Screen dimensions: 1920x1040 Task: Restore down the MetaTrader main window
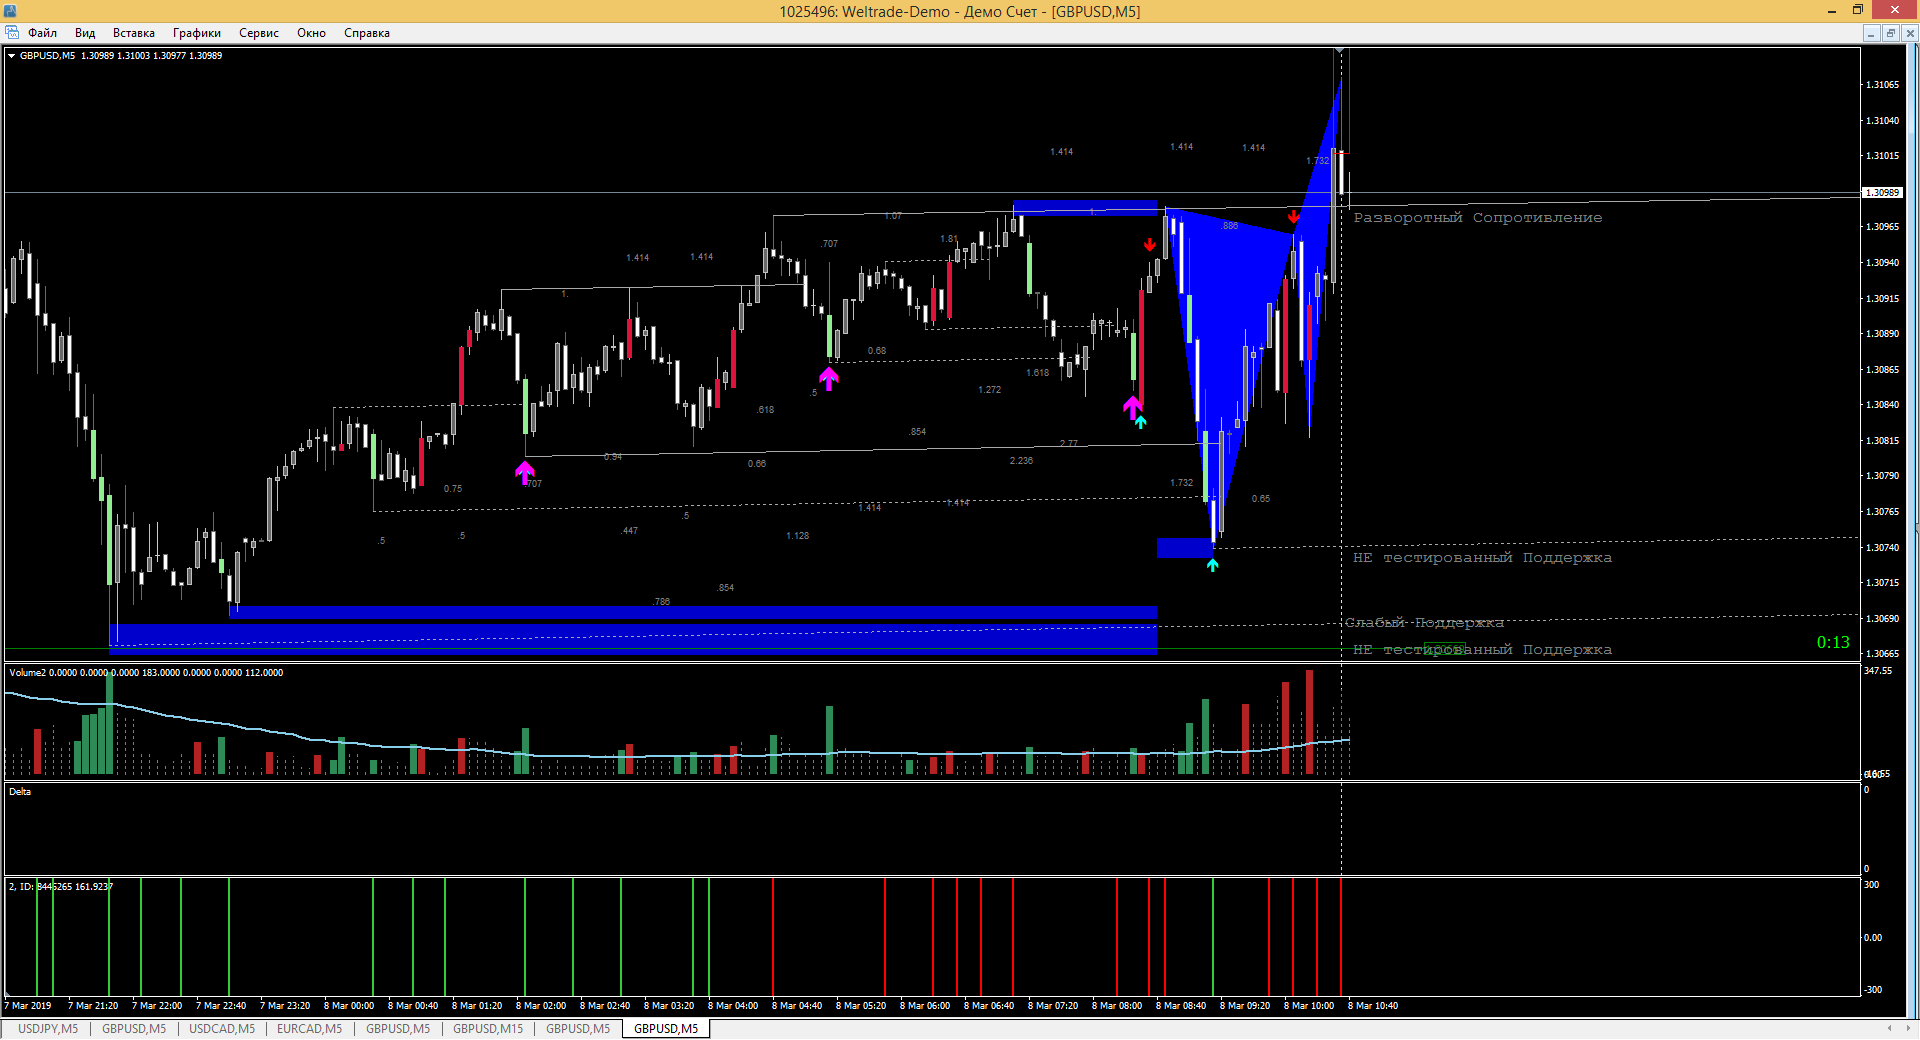tap(1858, 11)
